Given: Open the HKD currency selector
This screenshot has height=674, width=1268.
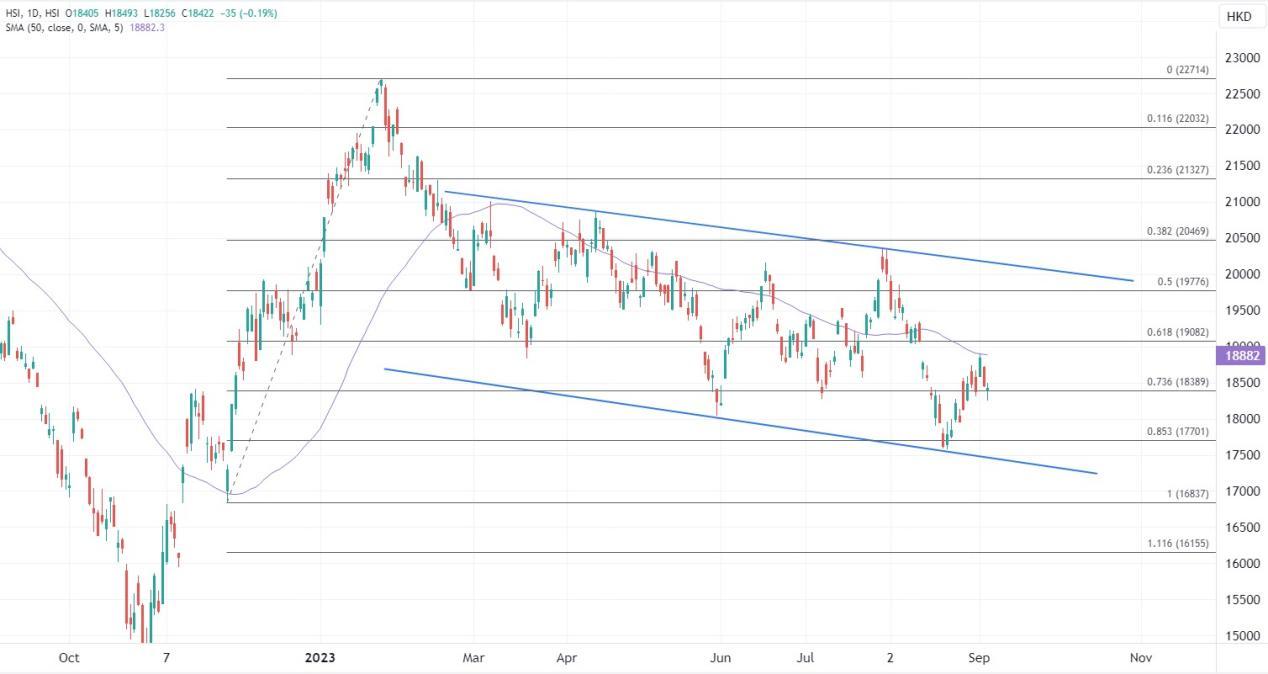Looking at the screenshot, I should point(1241,17).
